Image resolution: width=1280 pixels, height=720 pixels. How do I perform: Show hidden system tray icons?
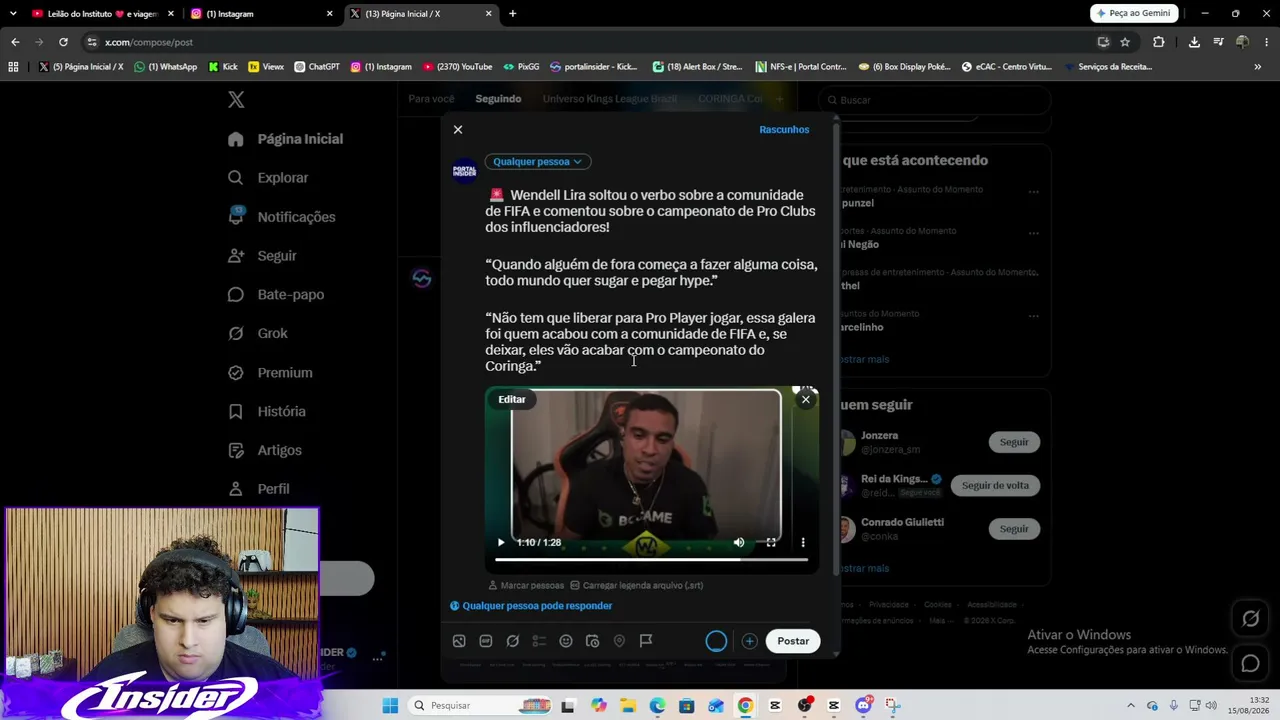tap(1131, 706)
